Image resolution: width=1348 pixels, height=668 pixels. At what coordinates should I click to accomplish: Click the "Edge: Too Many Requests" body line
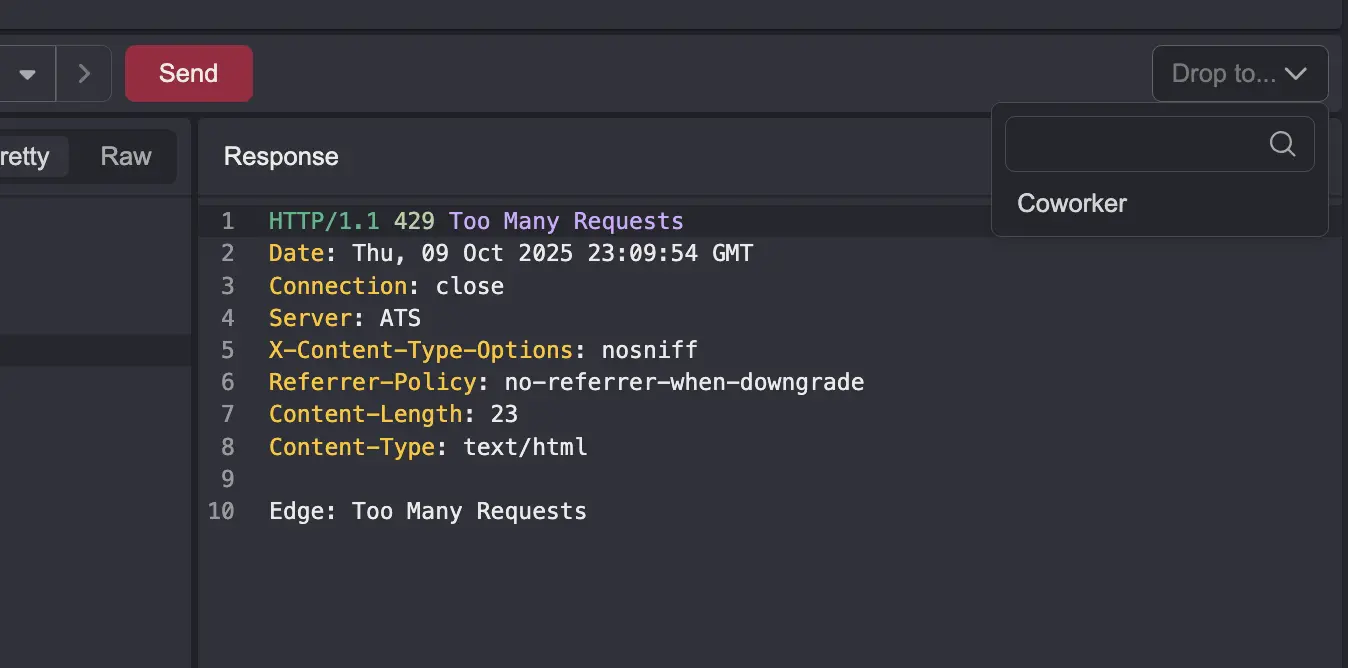pyautogui.click(x=428, y=511)
